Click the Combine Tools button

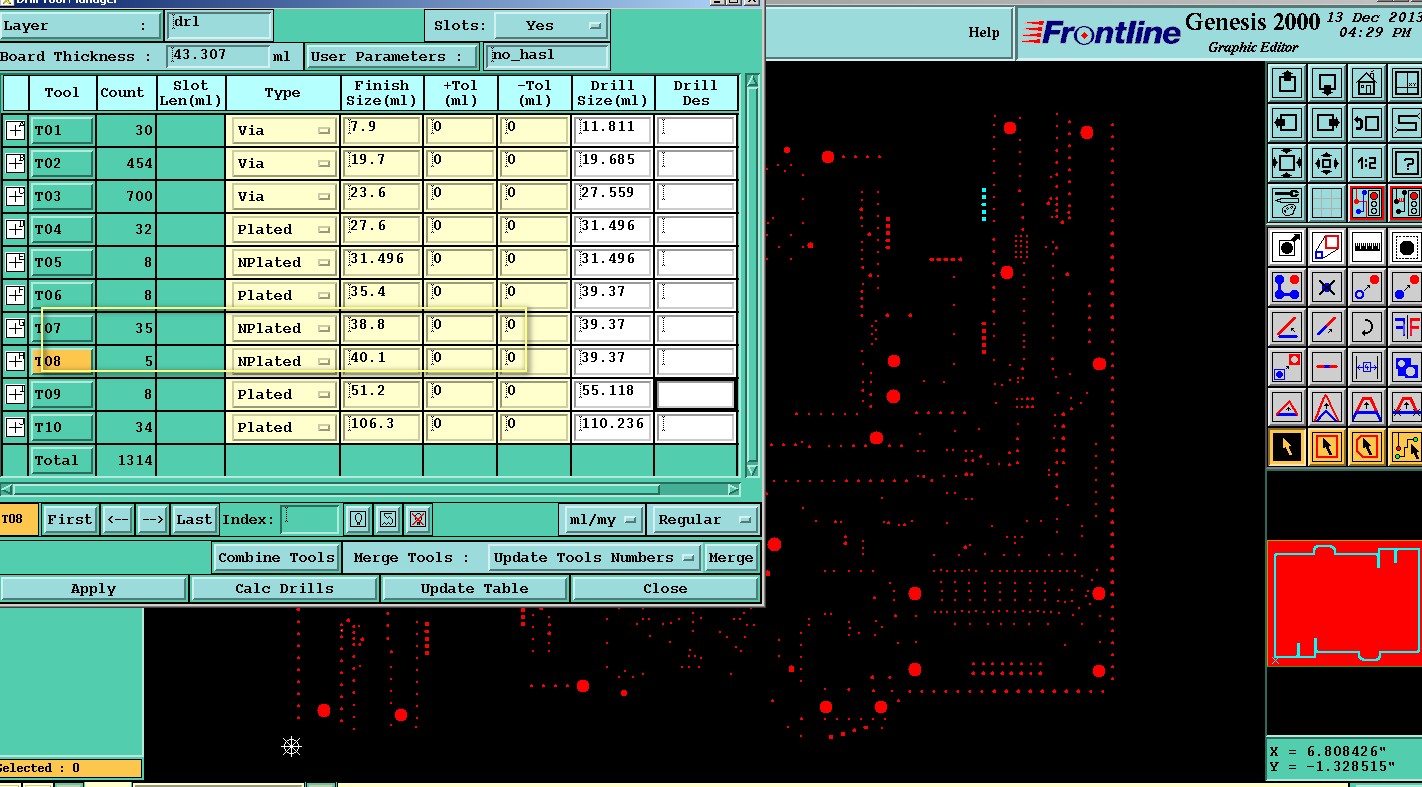click(x=277, y=557)
